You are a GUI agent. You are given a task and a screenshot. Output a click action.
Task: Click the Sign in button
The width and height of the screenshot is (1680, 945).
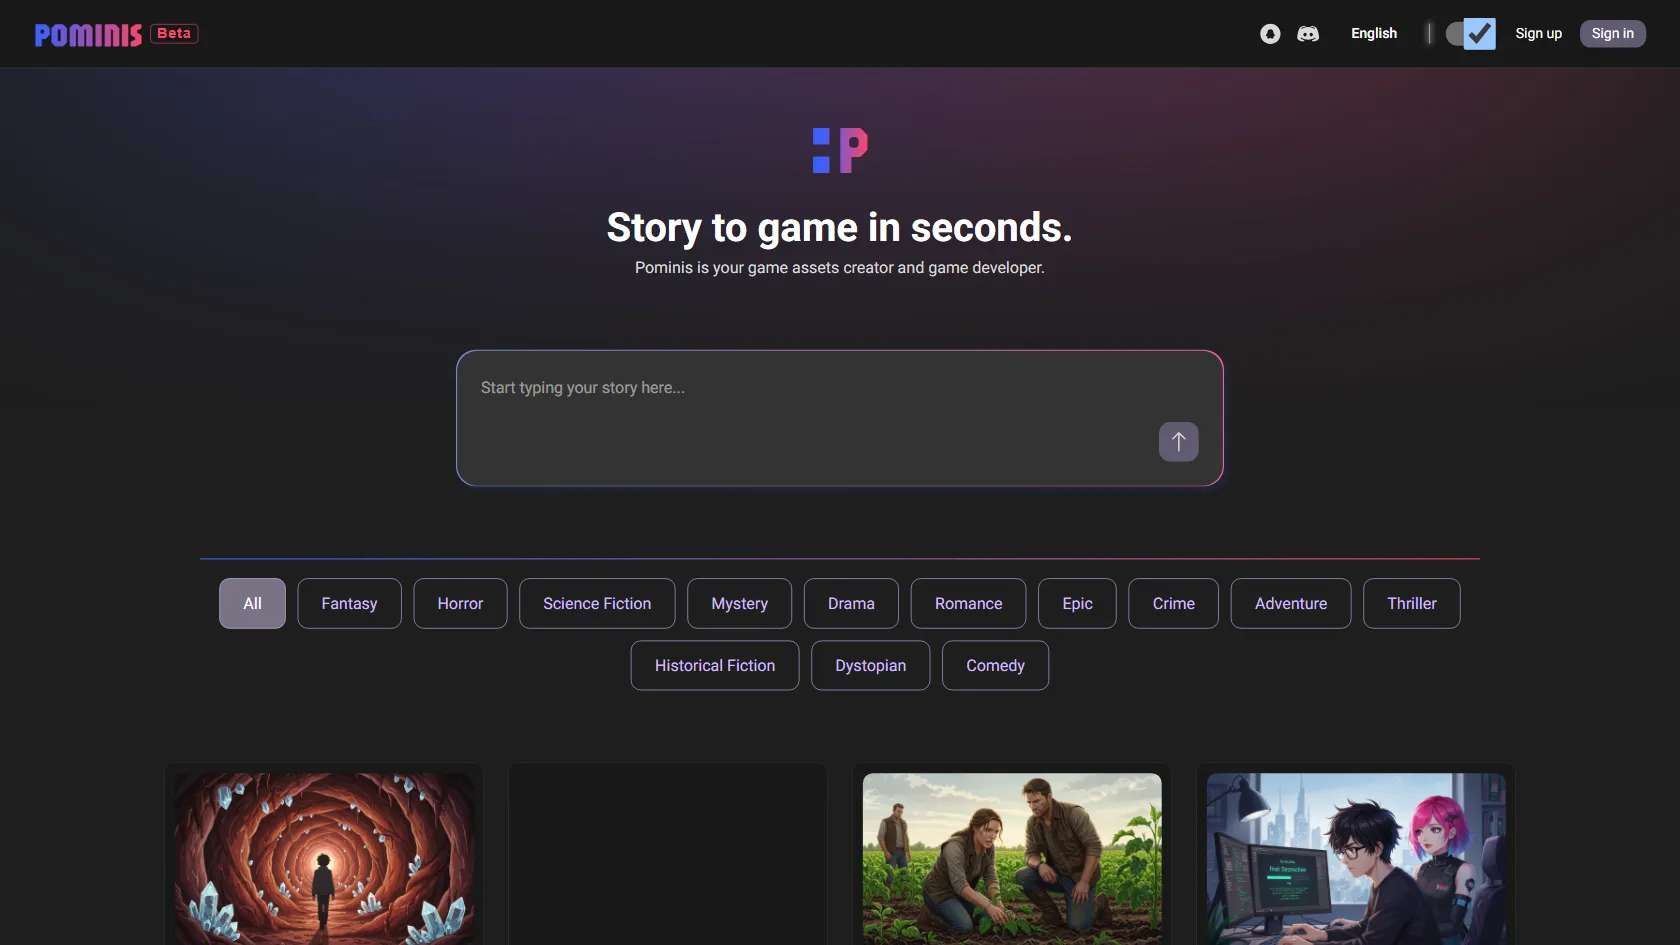(1612, 34)
